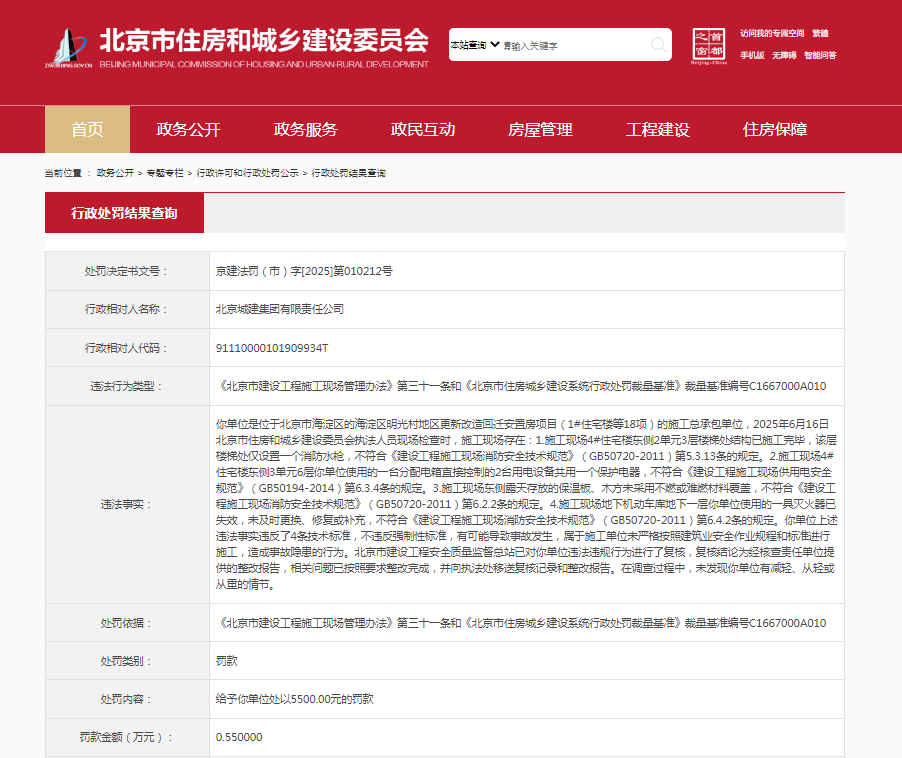Open the 房屋管理 navigation menu
The image size is (902, 758).
click(x=540, y=129)
